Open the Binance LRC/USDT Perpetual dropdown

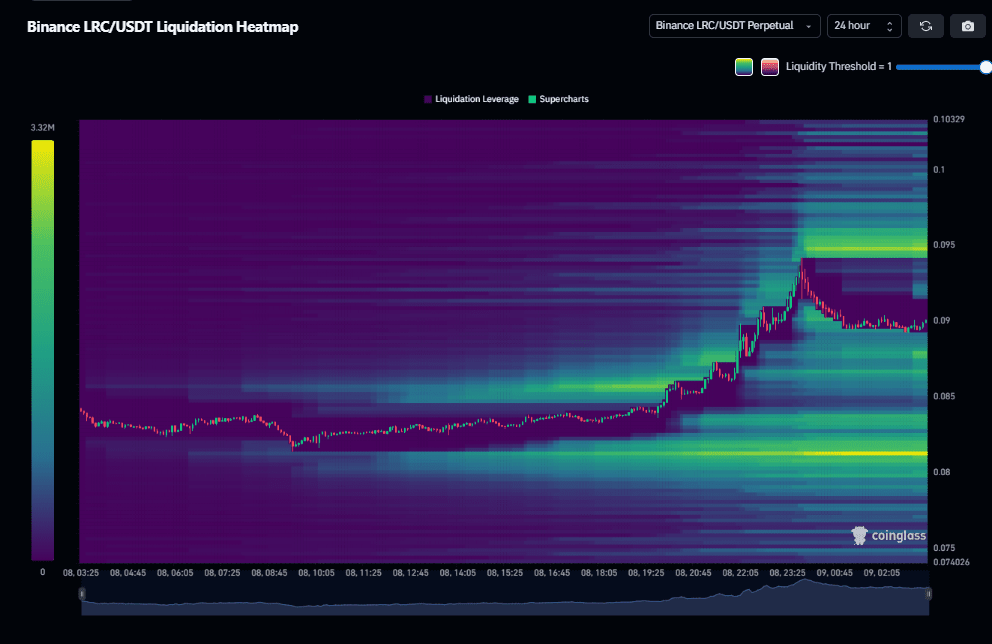pos(735,26)
